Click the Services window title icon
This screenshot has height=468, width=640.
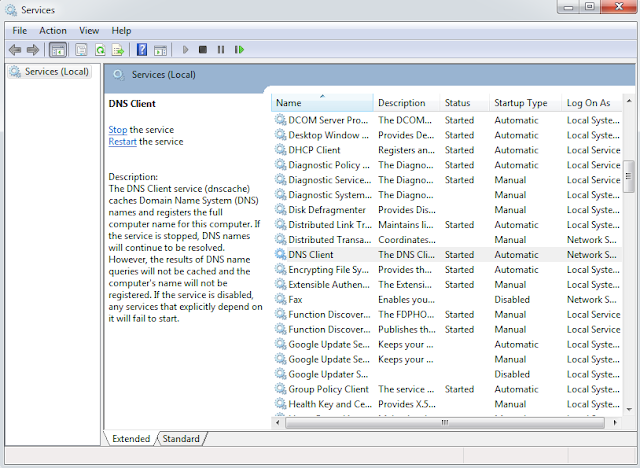[11, 10]
